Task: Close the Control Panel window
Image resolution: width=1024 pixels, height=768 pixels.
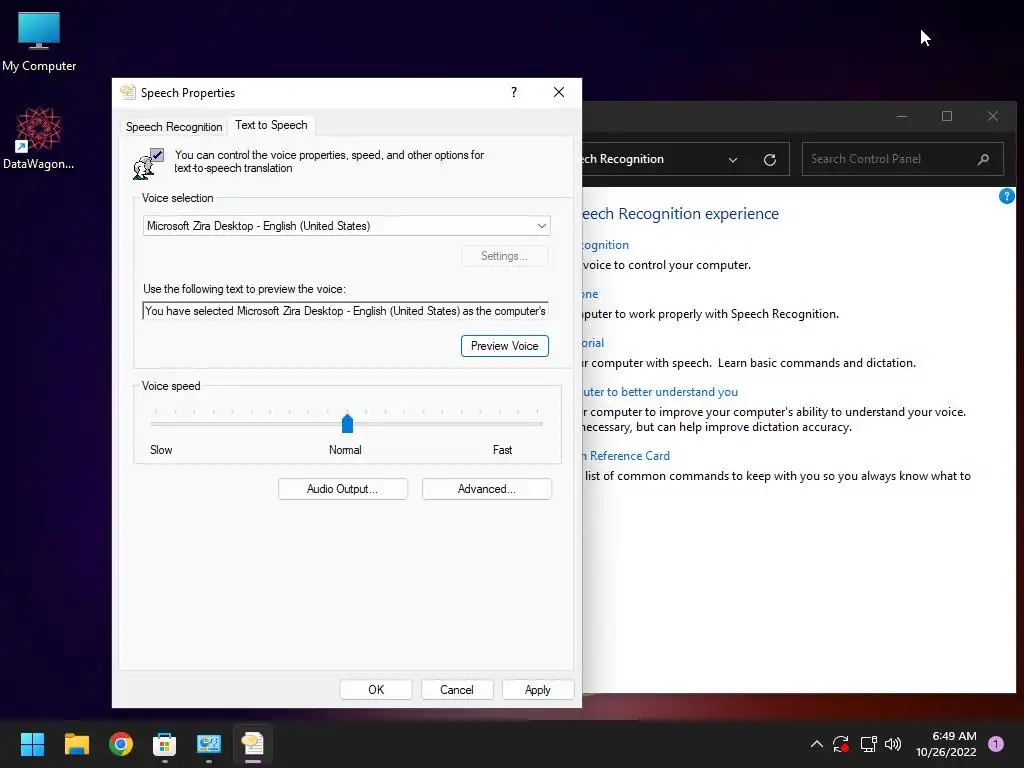Action: (993, 116)
